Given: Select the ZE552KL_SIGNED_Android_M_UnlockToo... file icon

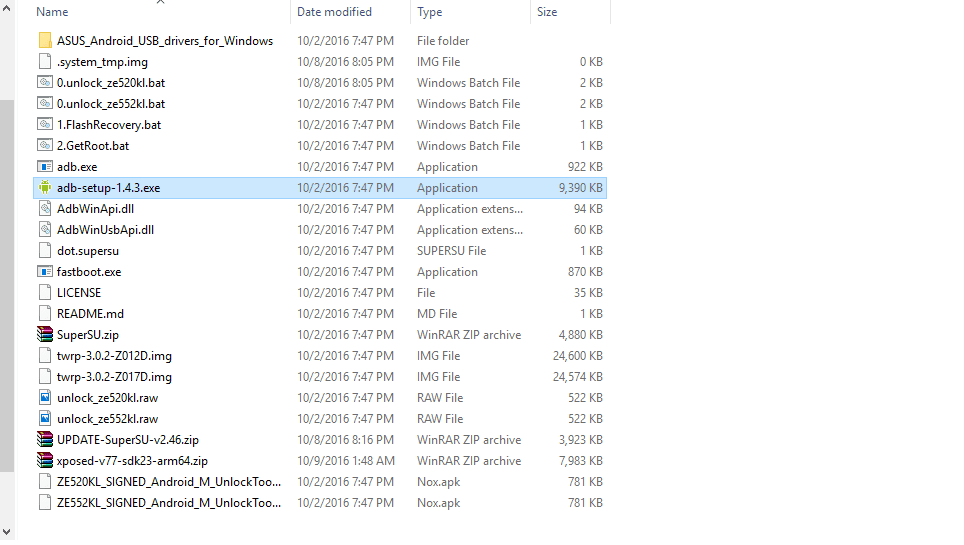Looking at the screenshot, I should click(x=45, y=502).
